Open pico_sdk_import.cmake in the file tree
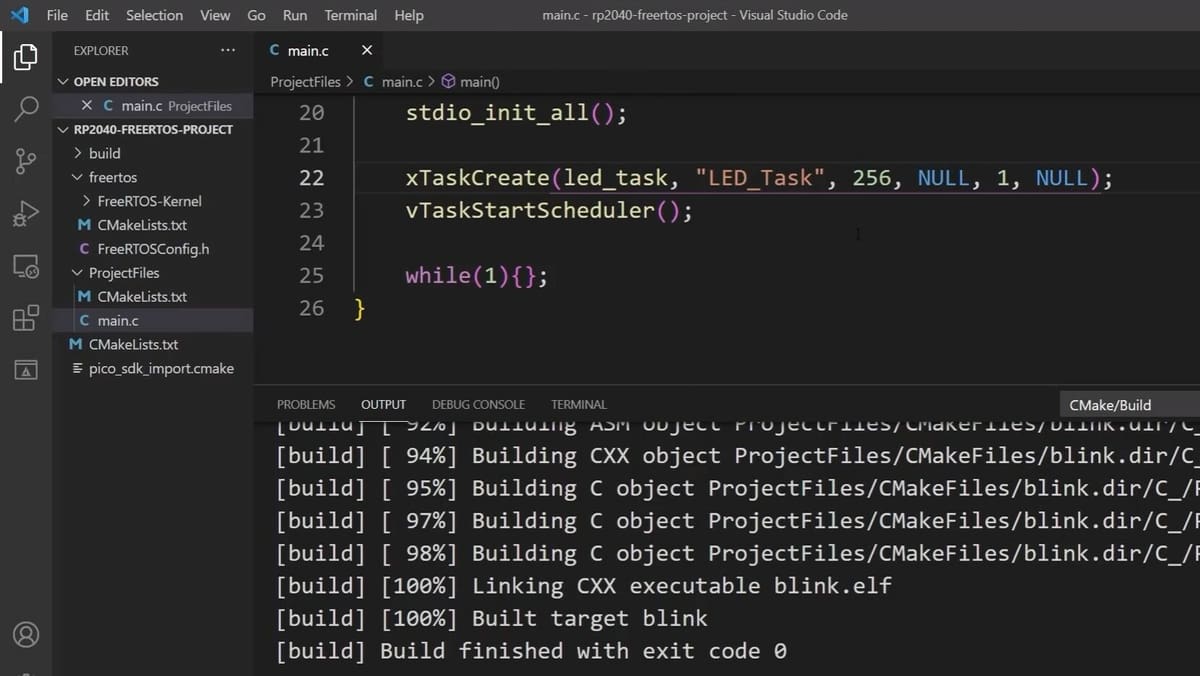Viewport: 1200px width, 676px height. click(161, 368)
